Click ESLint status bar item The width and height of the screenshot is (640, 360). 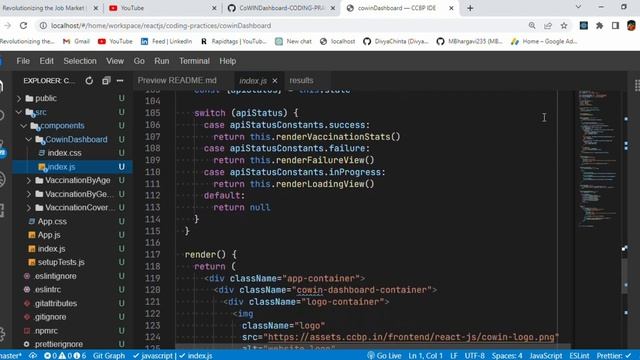(x=579, y=356)
